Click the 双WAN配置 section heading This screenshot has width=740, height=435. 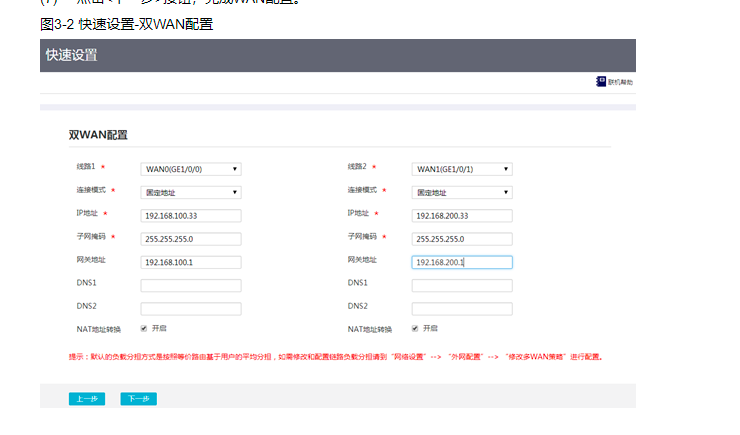pos(98,135)
